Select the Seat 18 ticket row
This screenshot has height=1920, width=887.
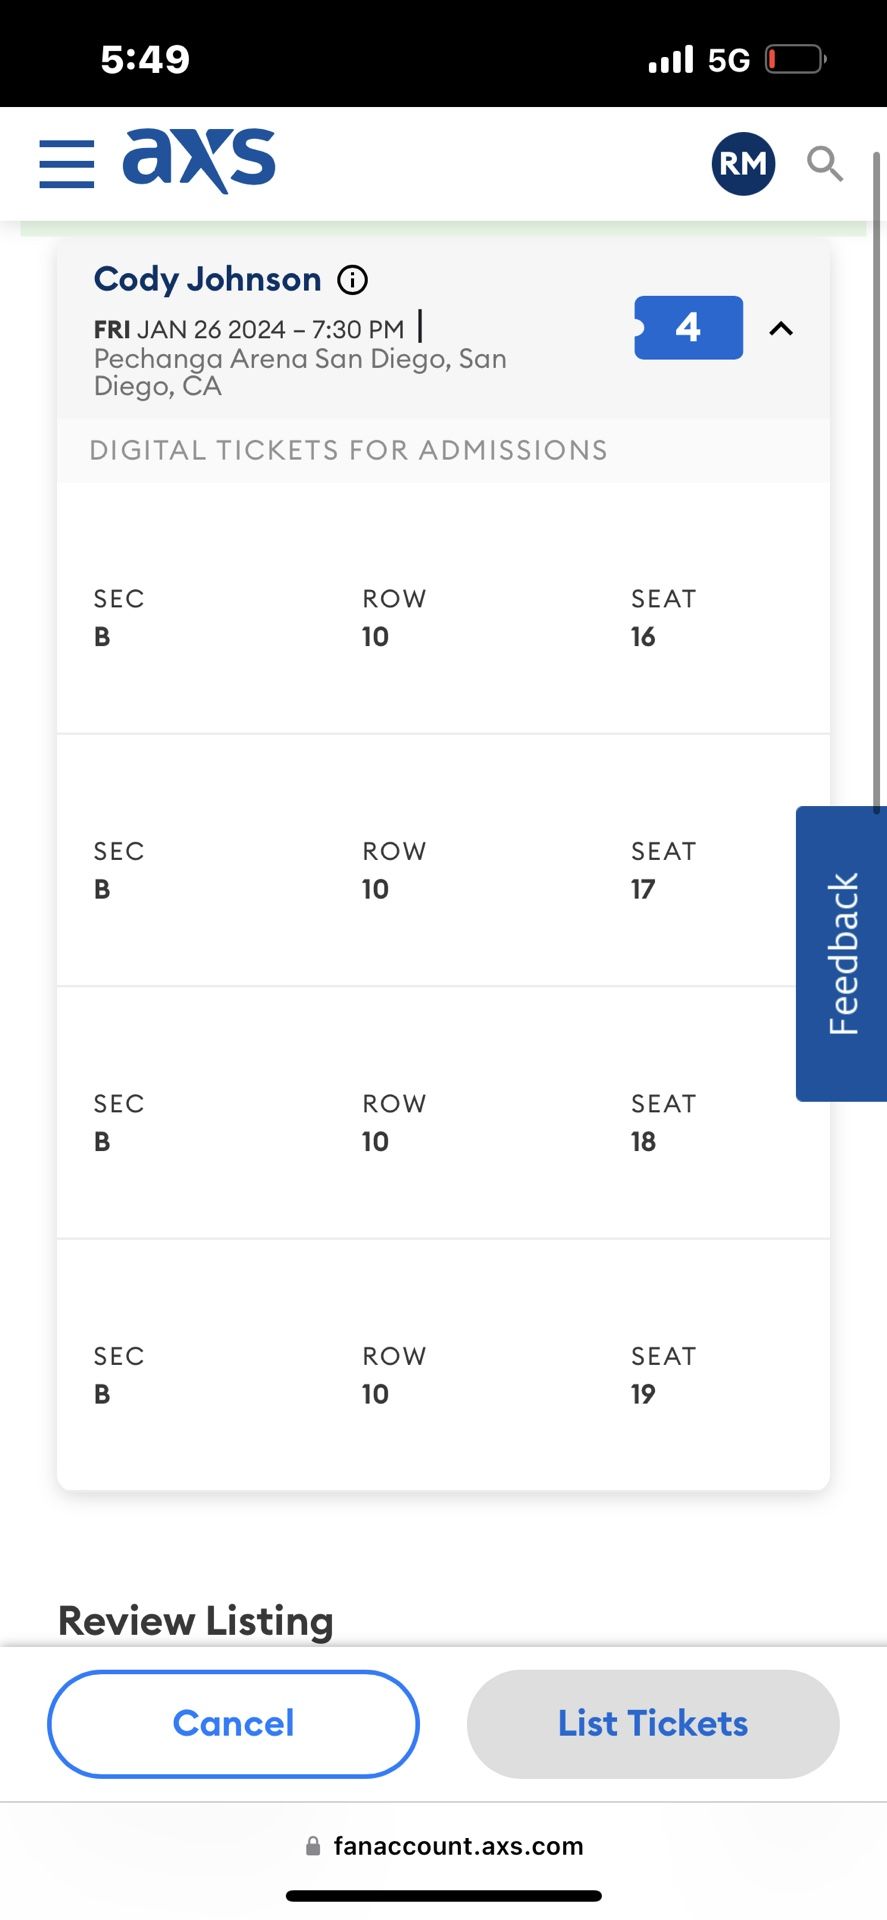point(443,1122)
